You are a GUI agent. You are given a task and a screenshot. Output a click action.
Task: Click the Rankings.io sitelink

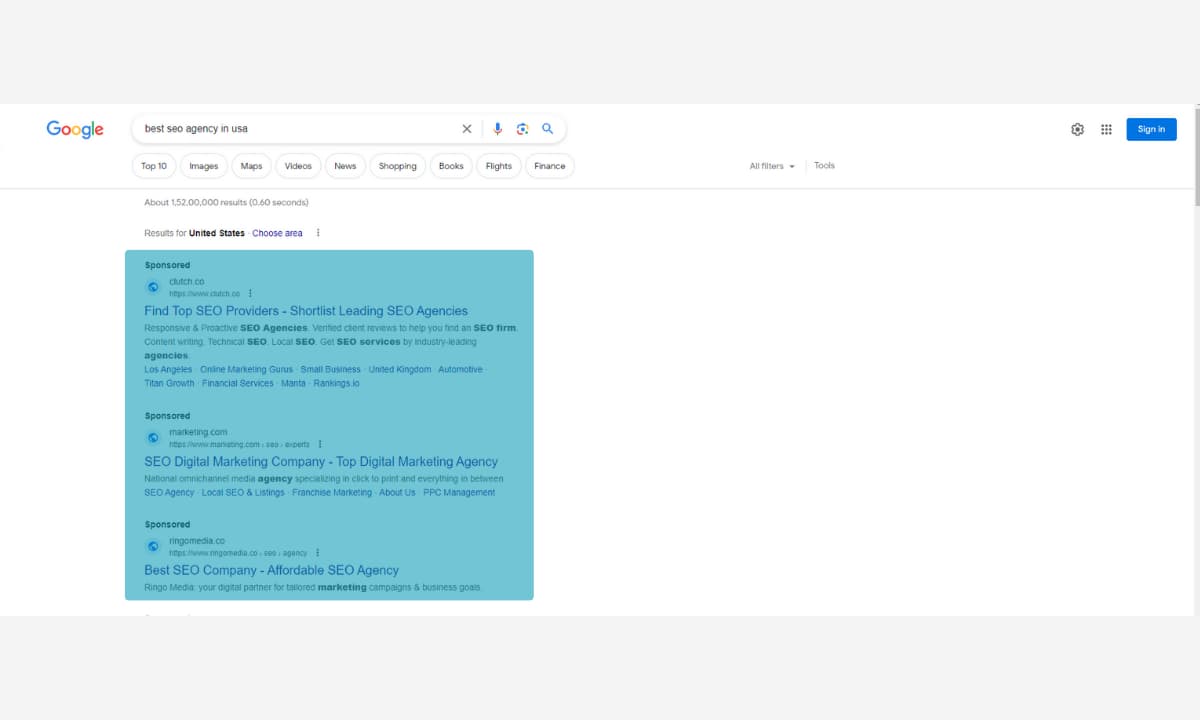coord(336,383)
